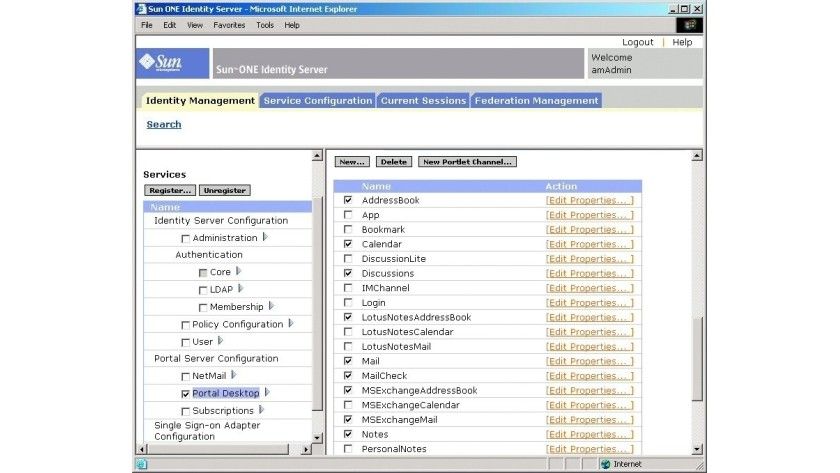This screenshot has width=840, height=473.
Task: Click the Search link
Action: pyautogui.click(x=164, y=124)
